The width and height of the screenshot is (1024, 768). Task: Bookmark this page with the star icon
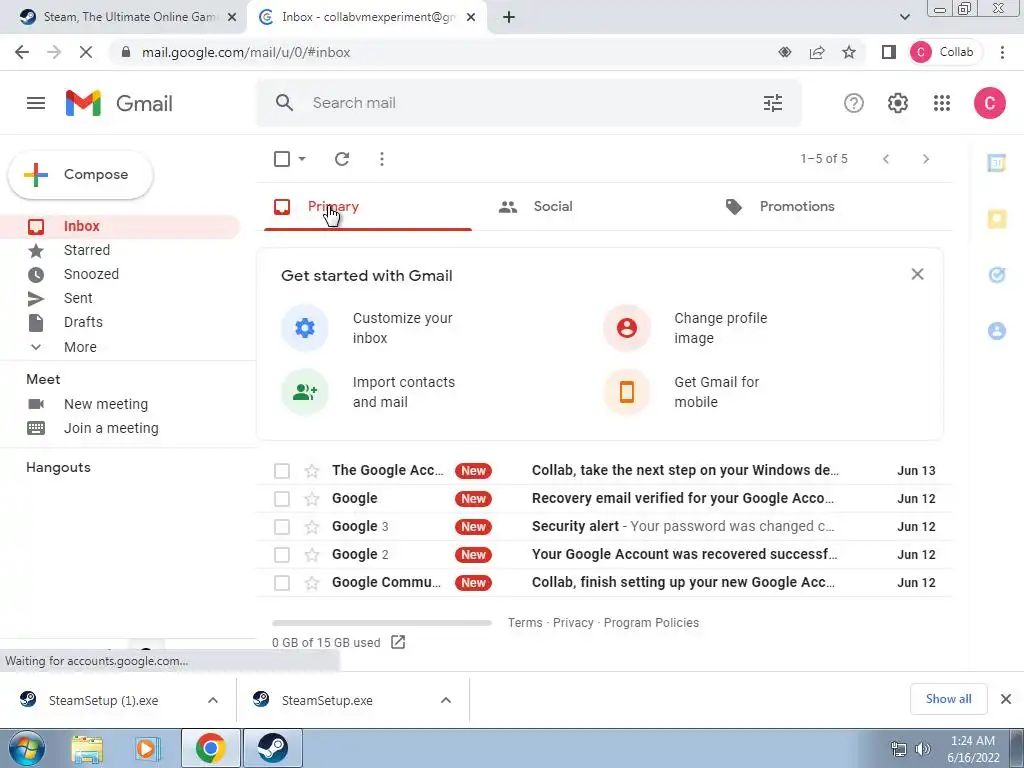(848, 52)
